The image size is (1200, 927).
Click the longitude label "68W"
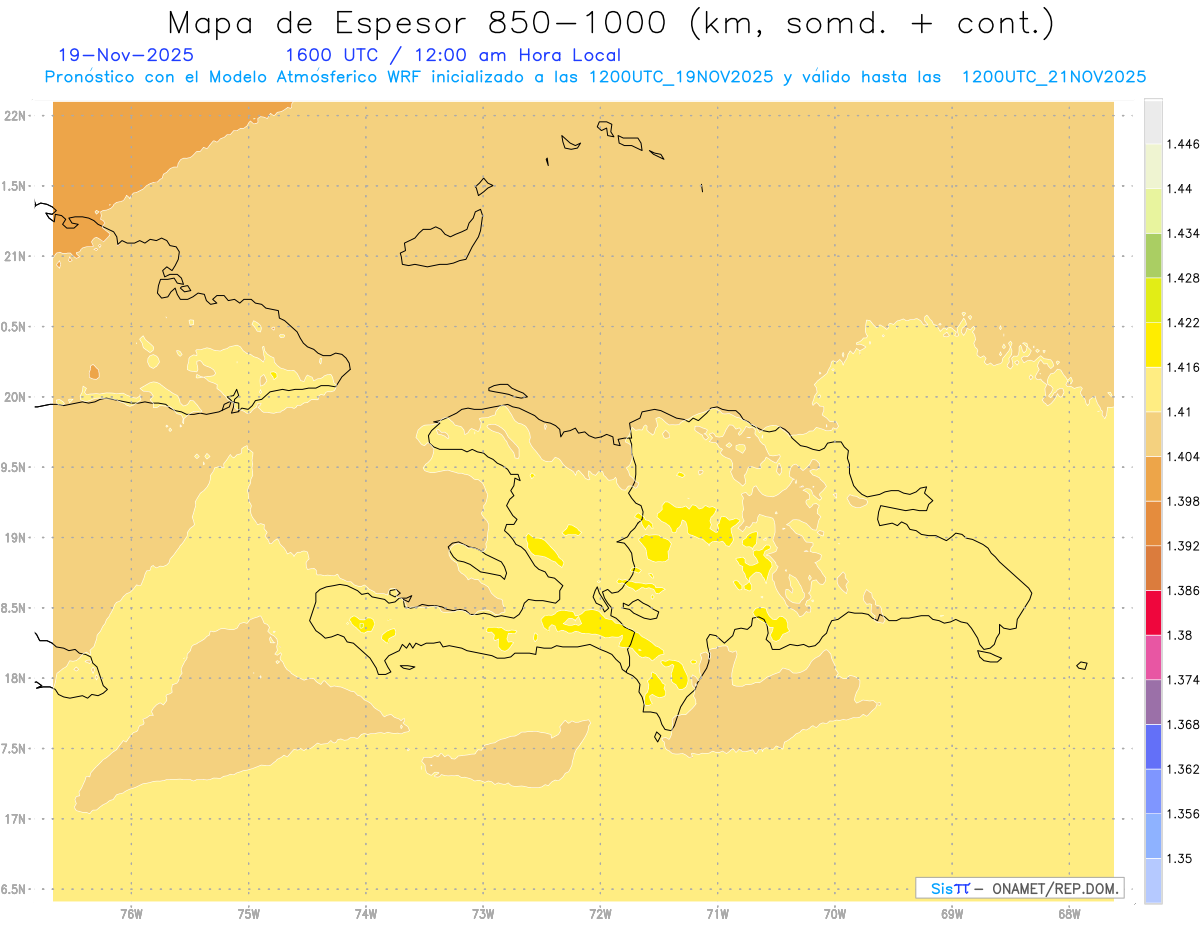1069,914
